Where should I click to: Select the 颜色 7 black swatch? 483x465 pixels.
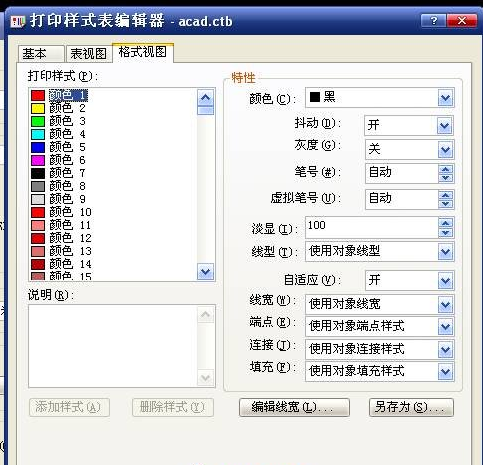38,173
